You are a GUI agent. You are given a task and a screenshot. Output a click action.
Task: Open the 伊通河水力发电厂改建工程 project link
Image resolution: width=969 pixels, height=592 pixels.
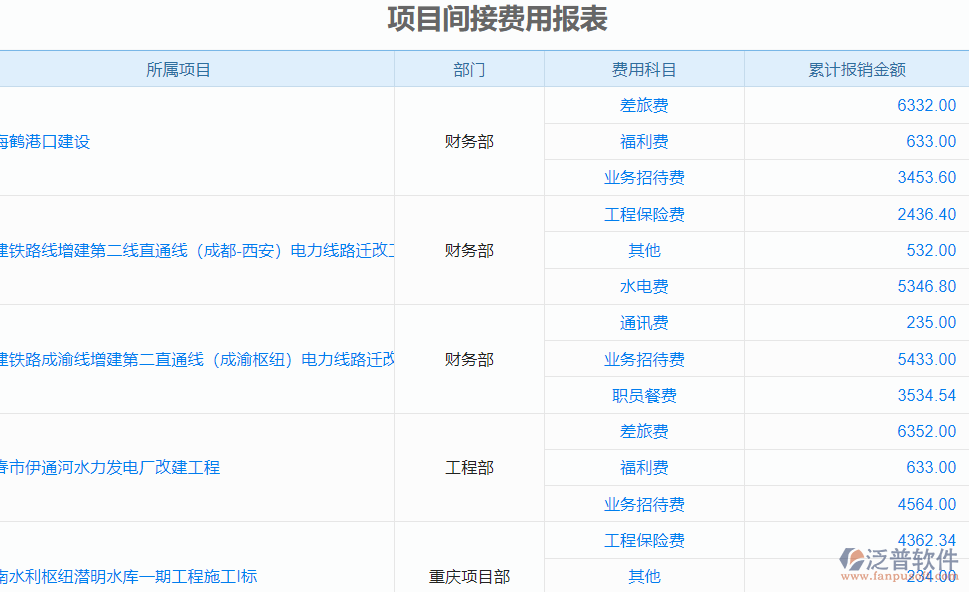point(112,467)
